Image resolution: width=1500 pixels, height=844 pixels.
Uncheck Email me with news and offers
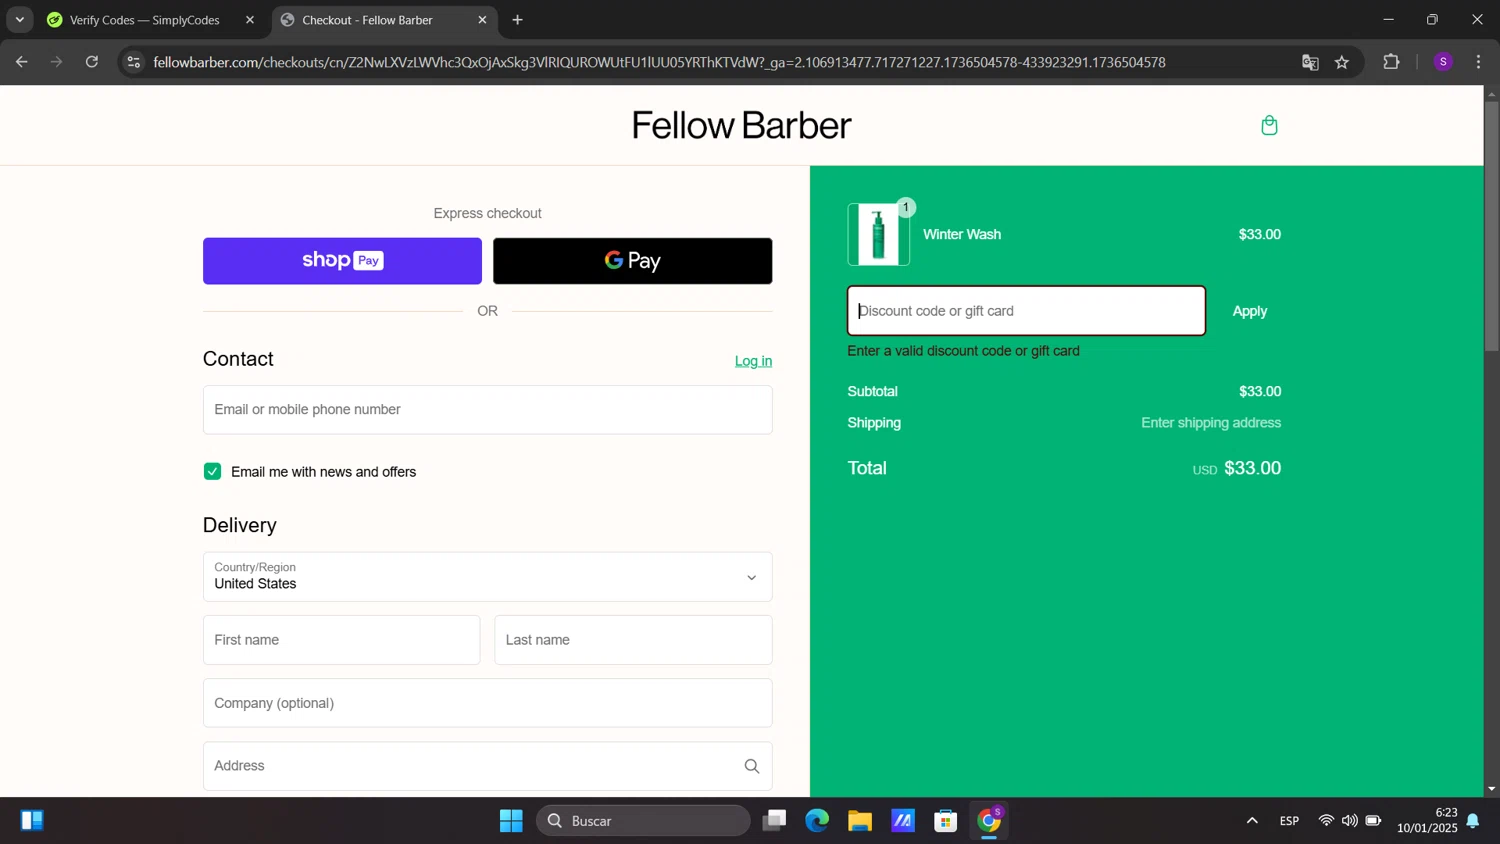tap(212, 472)
